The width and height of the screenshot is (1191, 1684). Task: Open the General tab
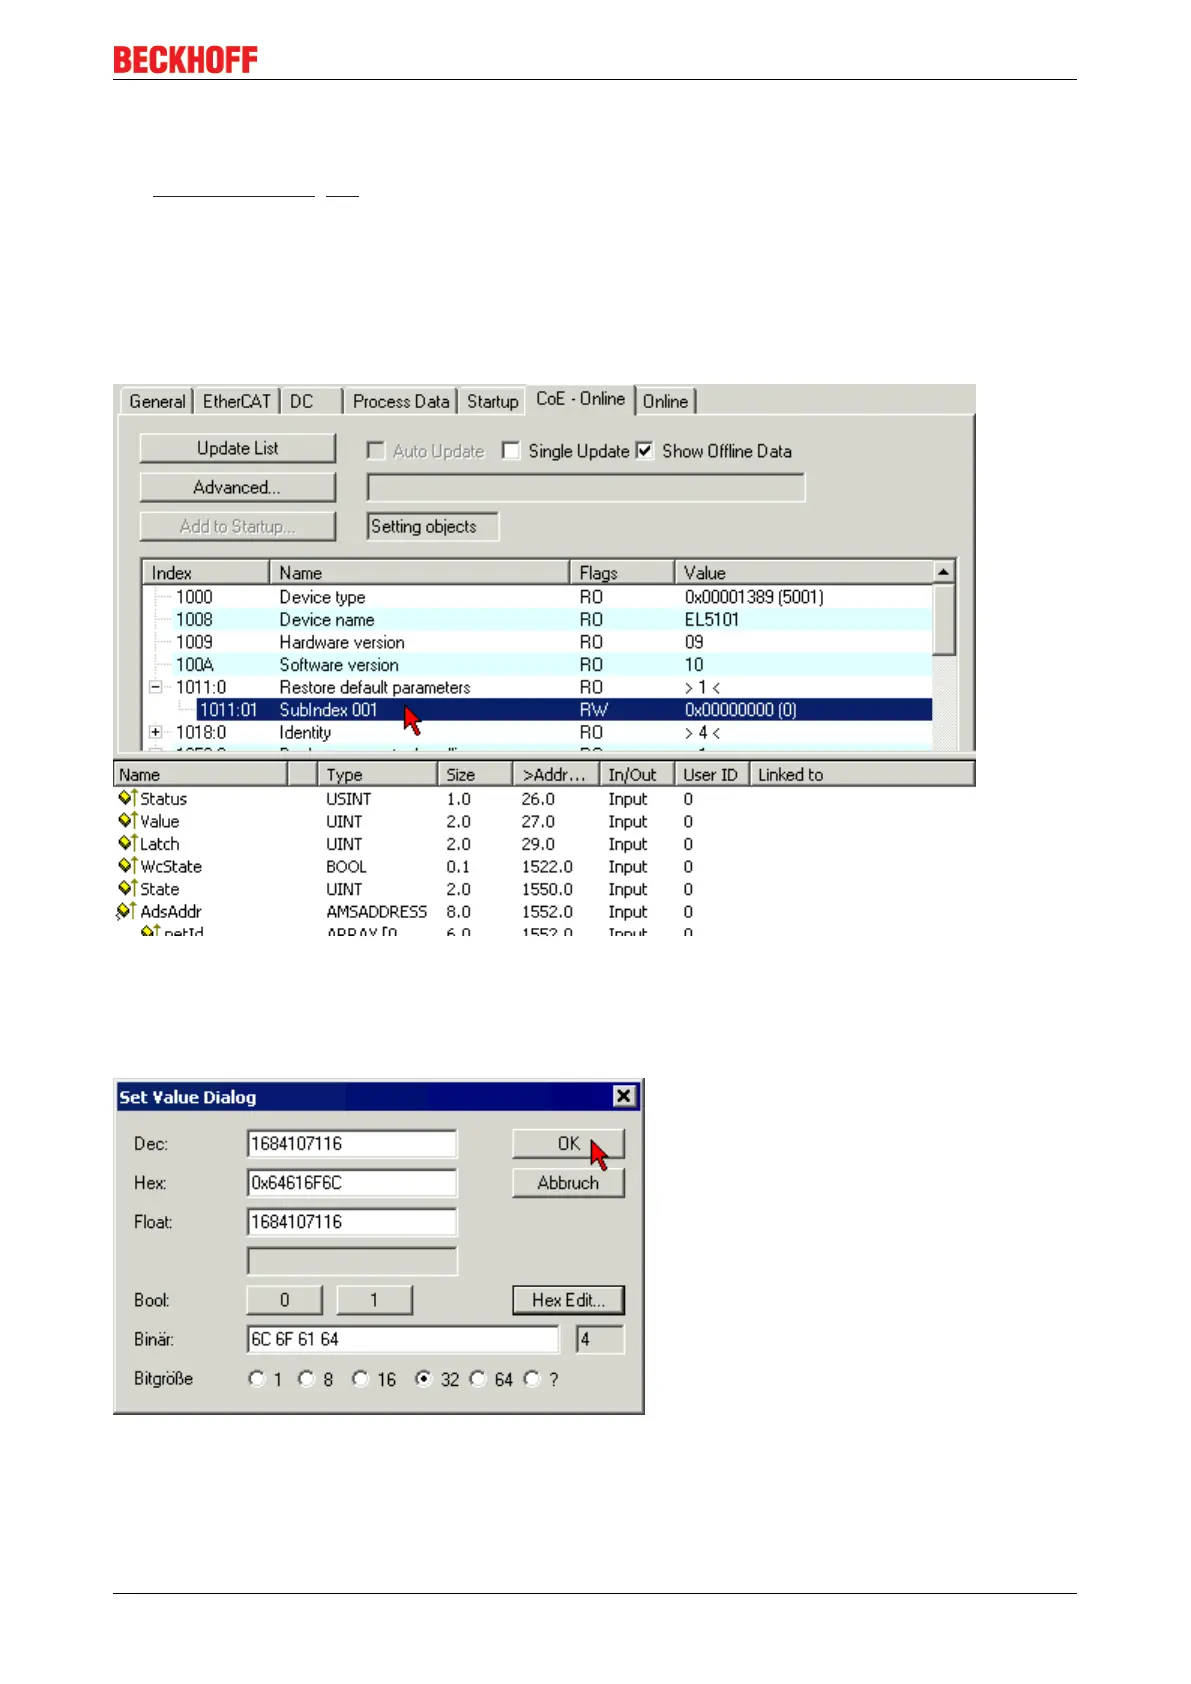[x=157, y=401]
